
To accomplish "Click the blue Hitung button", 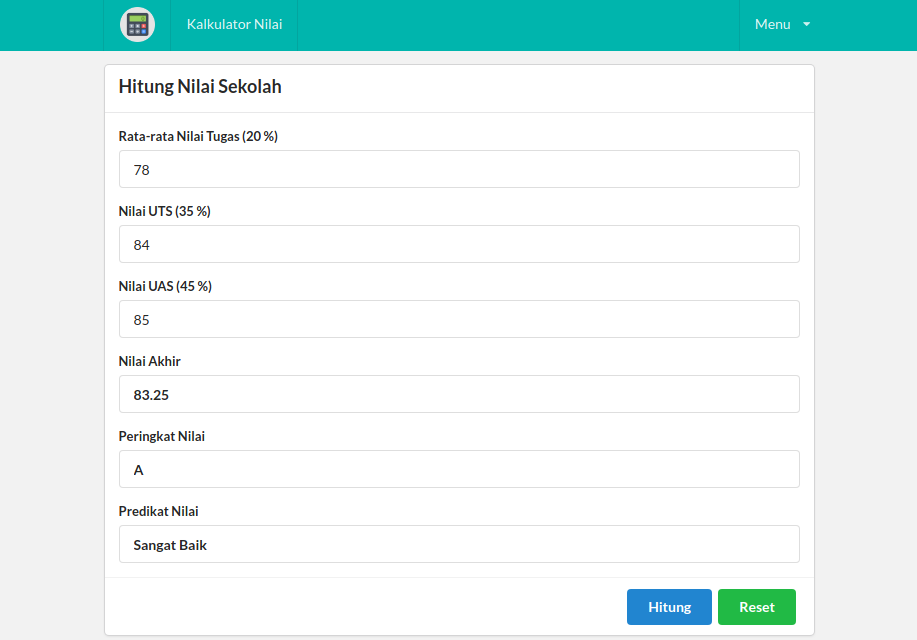I will pyautogui.click(x=669, y=607).
